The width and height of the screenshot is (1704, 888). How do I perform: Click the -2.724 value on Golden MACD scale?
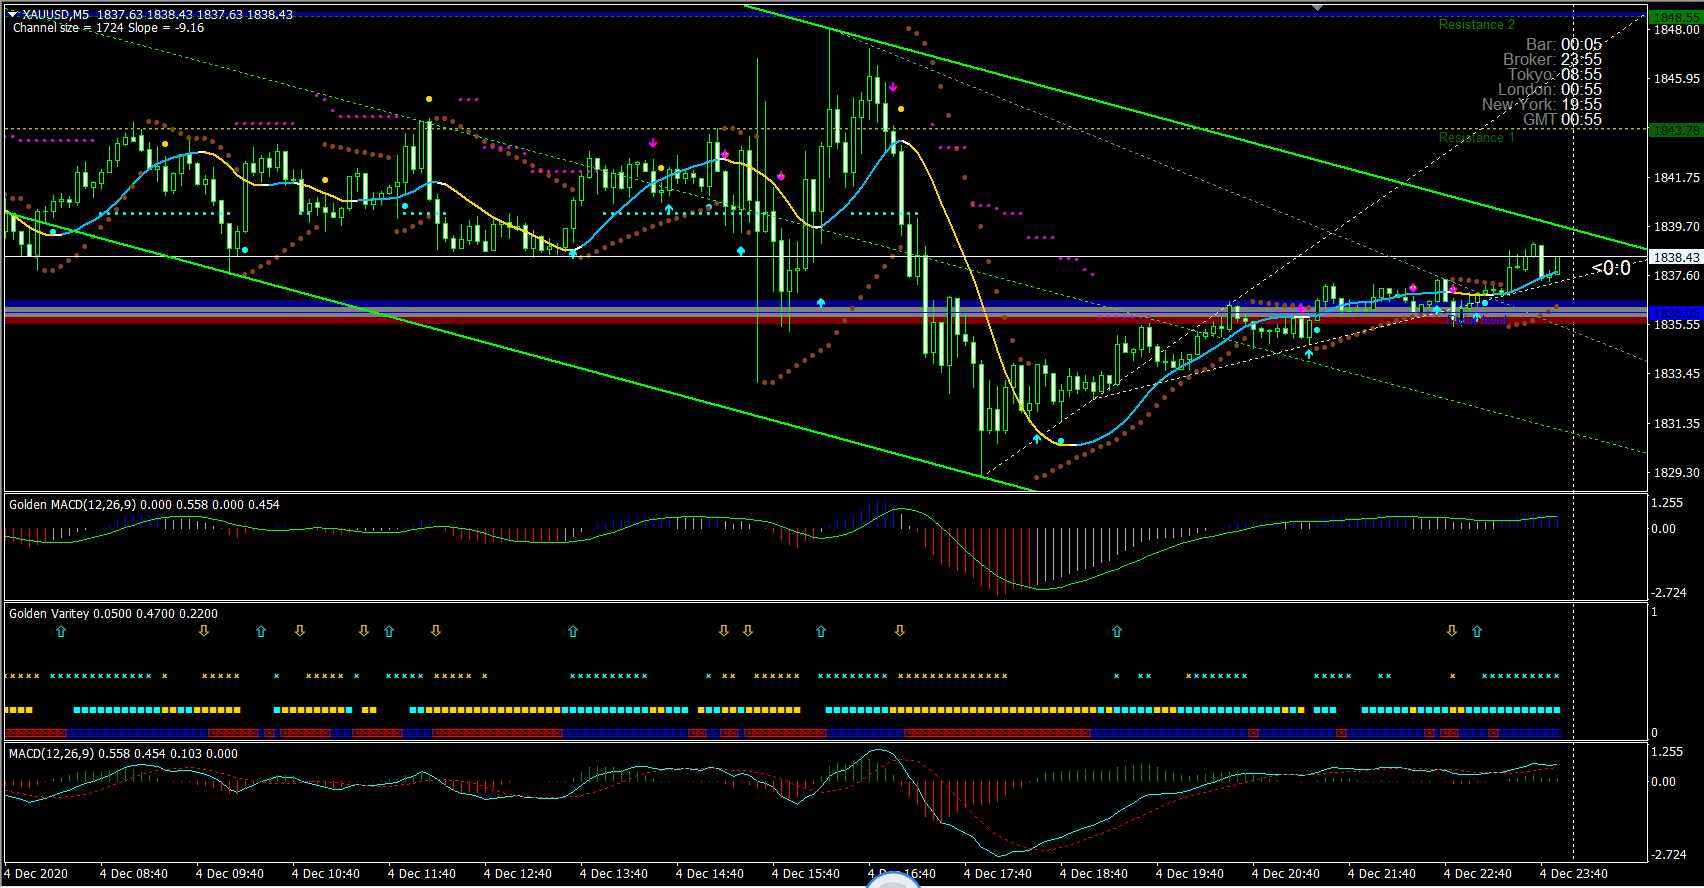(1670, 594)
